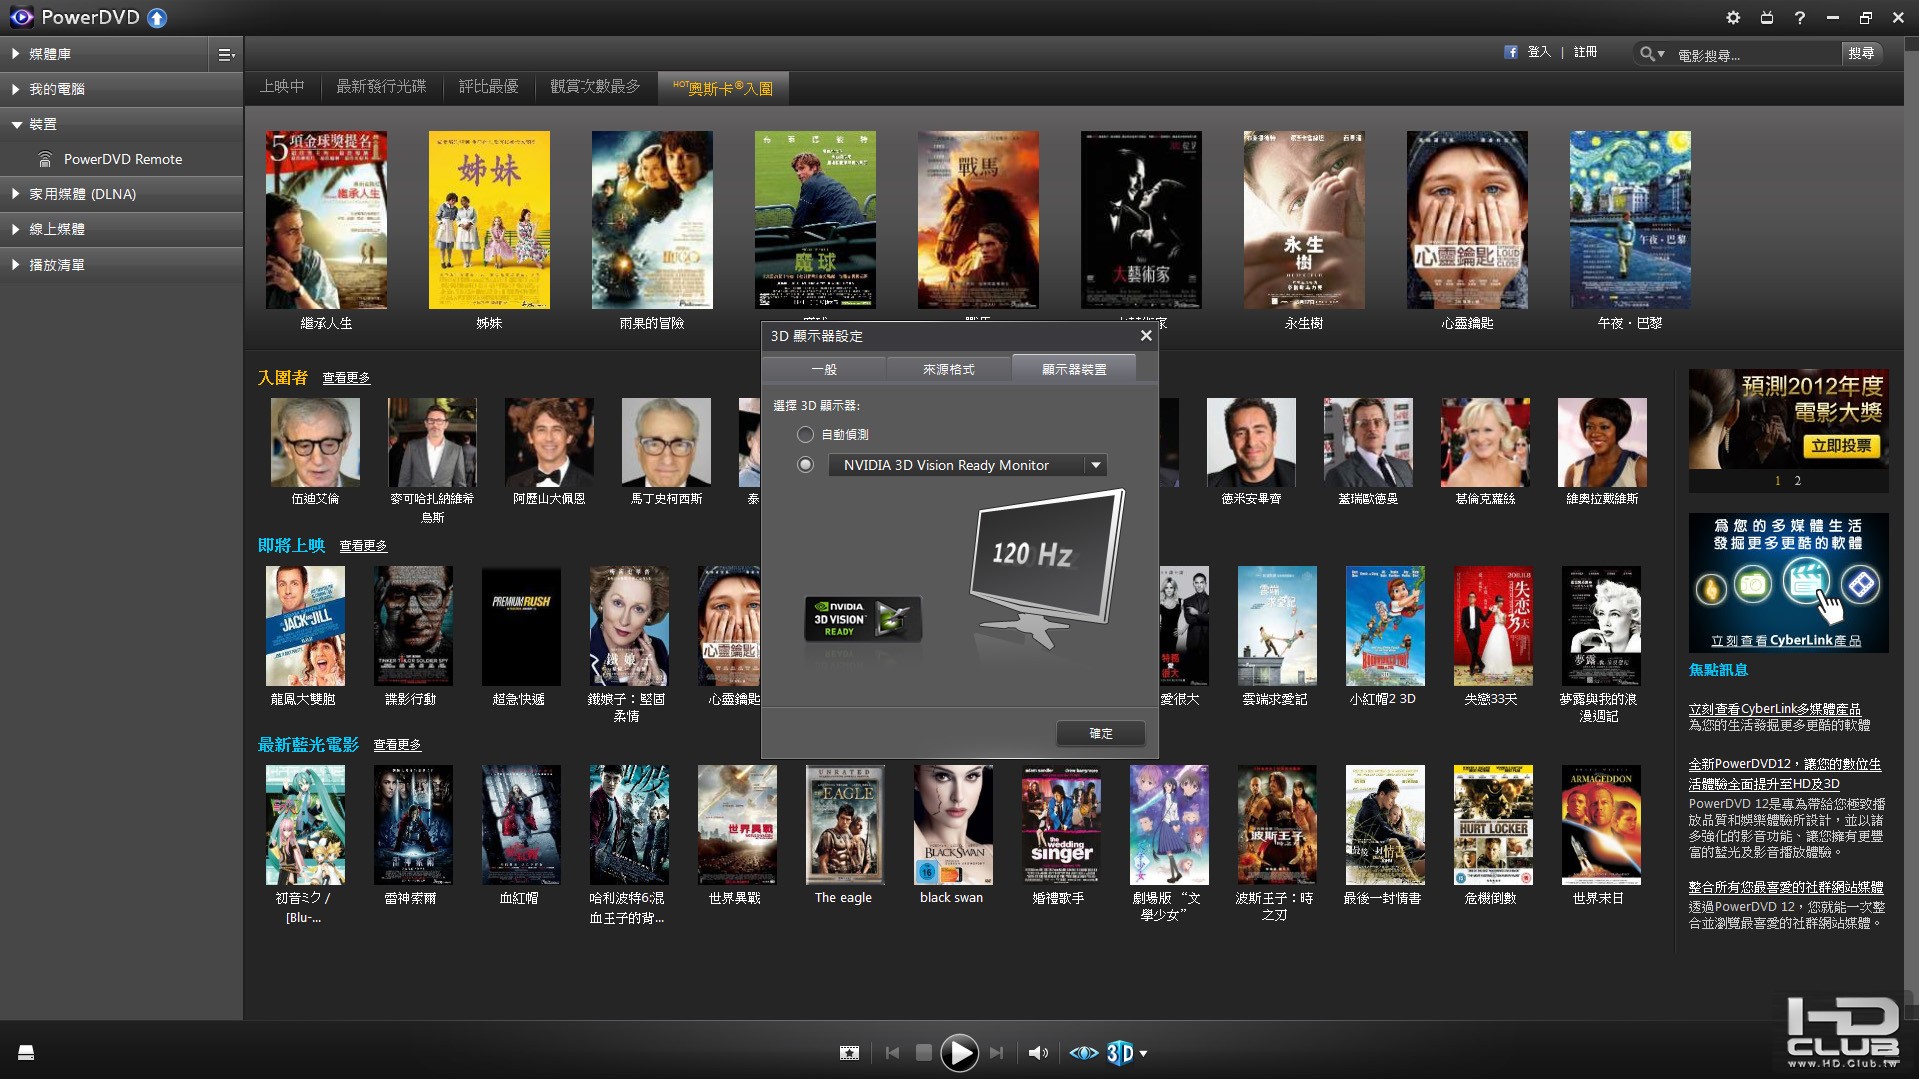Open the 評比最優 tab
The width and height of the screenshot is (1919, 1079).
(x=488, y=87)
